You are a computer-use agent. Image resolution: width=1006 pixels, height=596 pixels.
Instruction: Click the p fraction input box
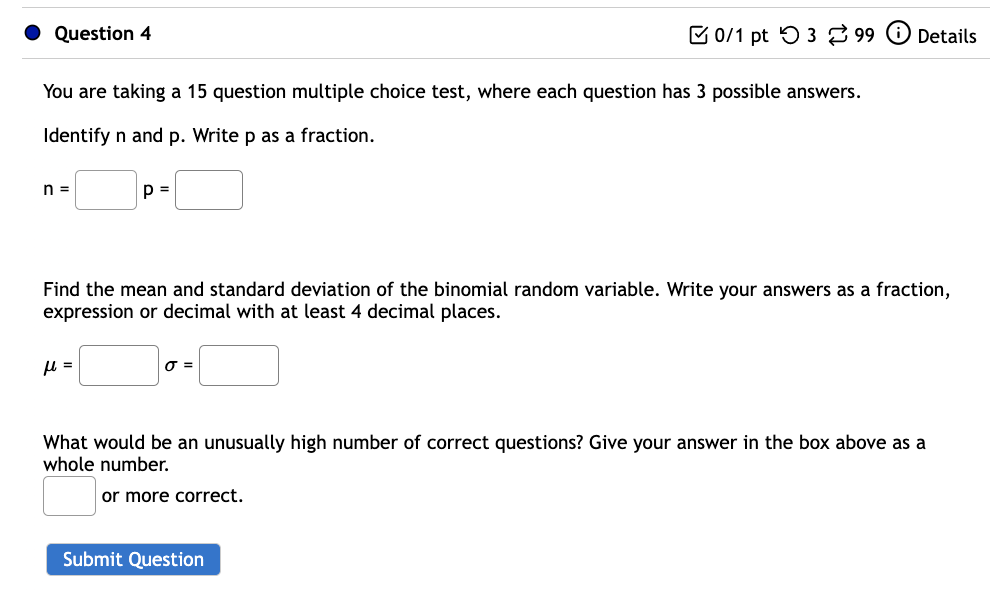click(x=208, y=189)
